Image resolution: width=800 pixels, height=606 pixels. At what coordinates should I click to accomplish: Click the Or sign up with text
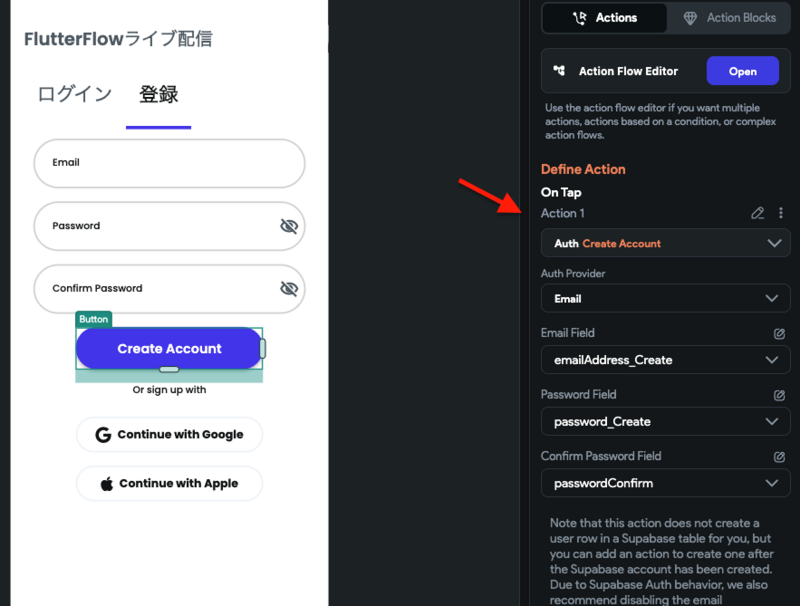[x=169, y=390]
